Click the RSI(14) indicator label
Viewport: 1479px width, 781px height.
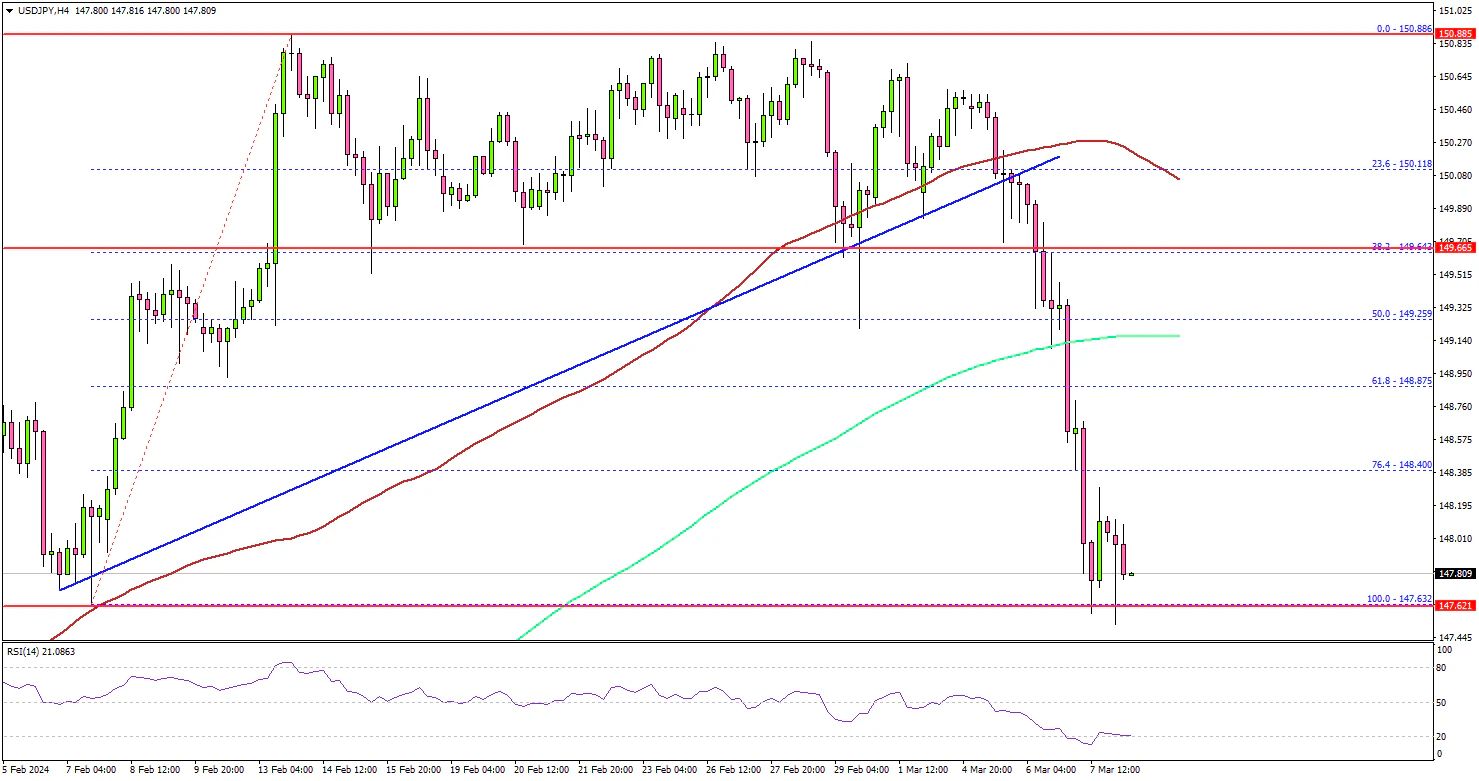coord(38,651)
